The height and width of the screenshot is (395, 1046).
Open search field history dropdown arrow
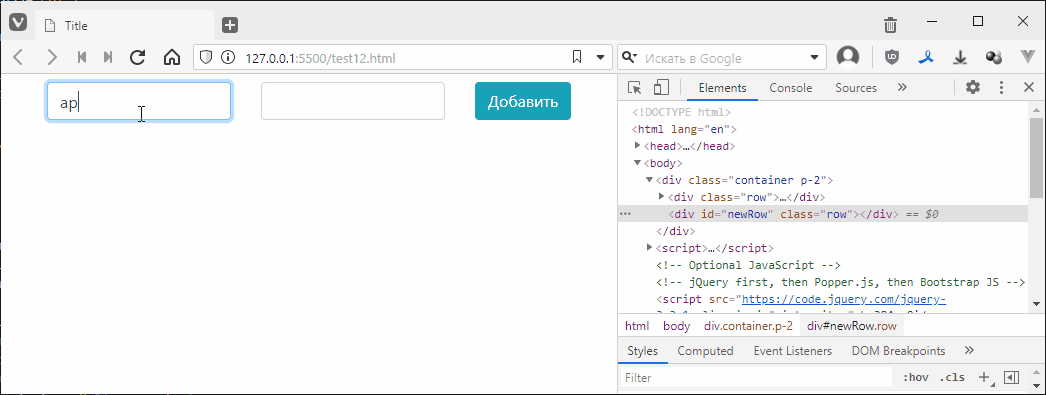point(814,57)
